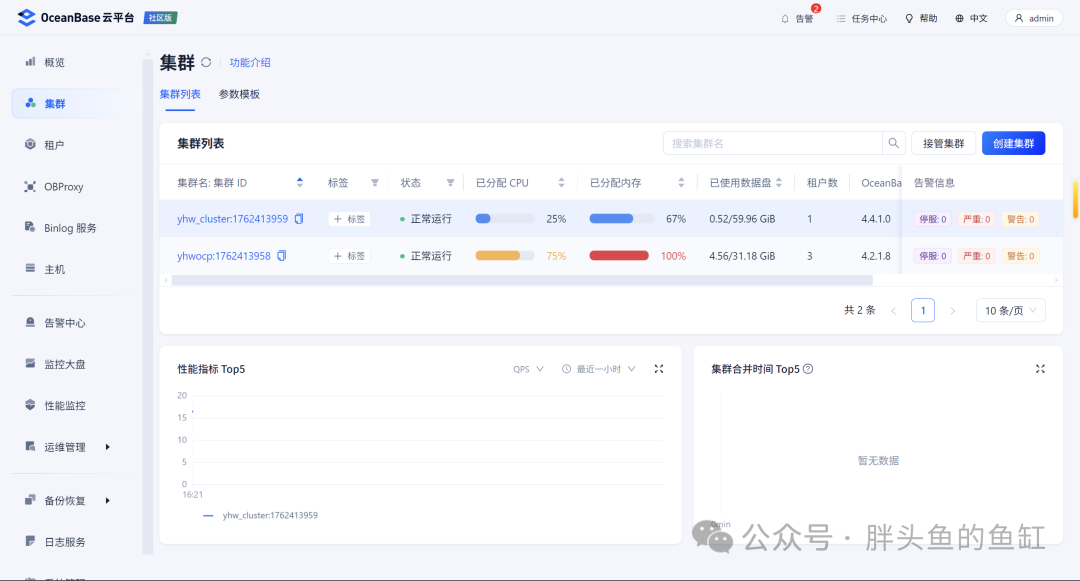Sort by 已分配 CPU column
This screenshot has width=1080, height=581.
pyautogui.click(x=561, y=182)
